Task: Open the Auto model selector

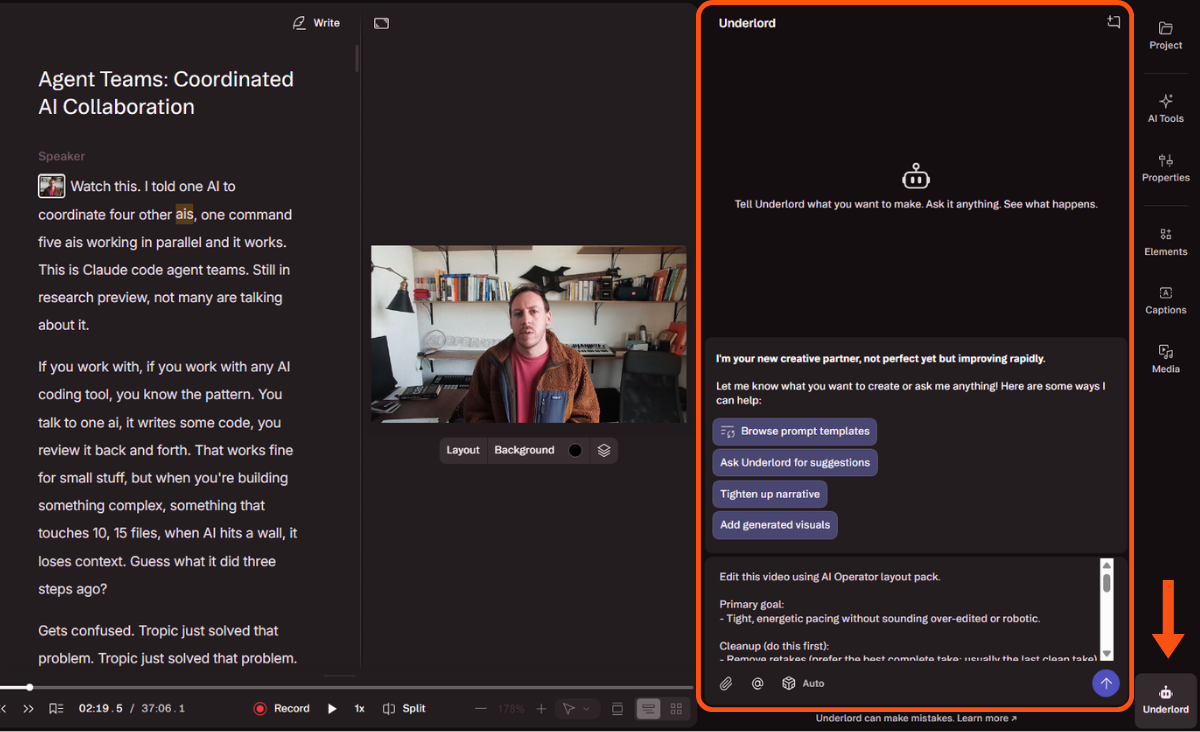Action: [x=803, y=684]
